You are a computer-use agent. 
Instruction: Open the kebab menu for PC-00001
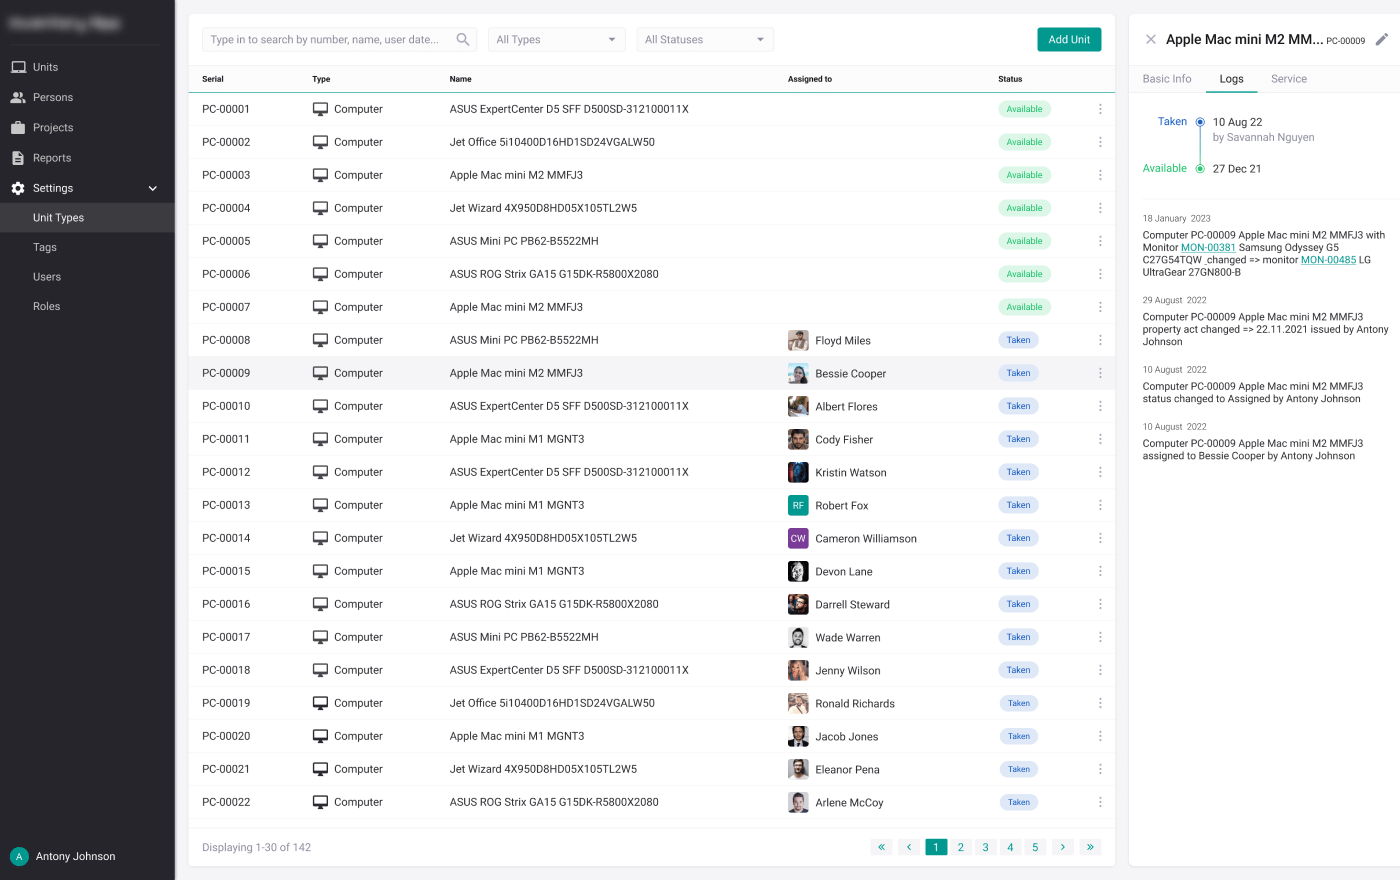click(x=1100, y=109)
